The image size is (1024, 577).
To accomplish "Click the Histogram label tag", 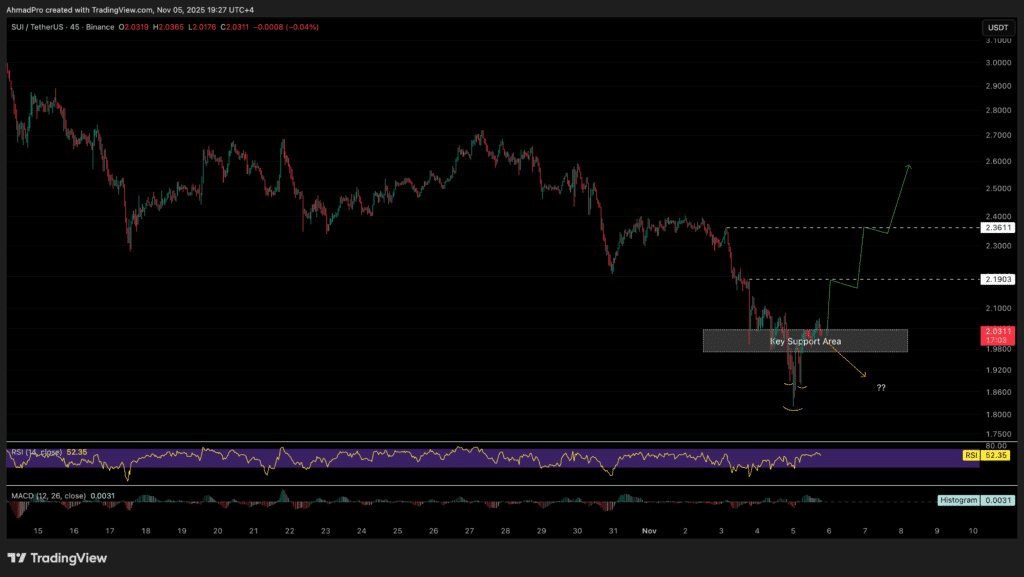I will coord(958,499).
